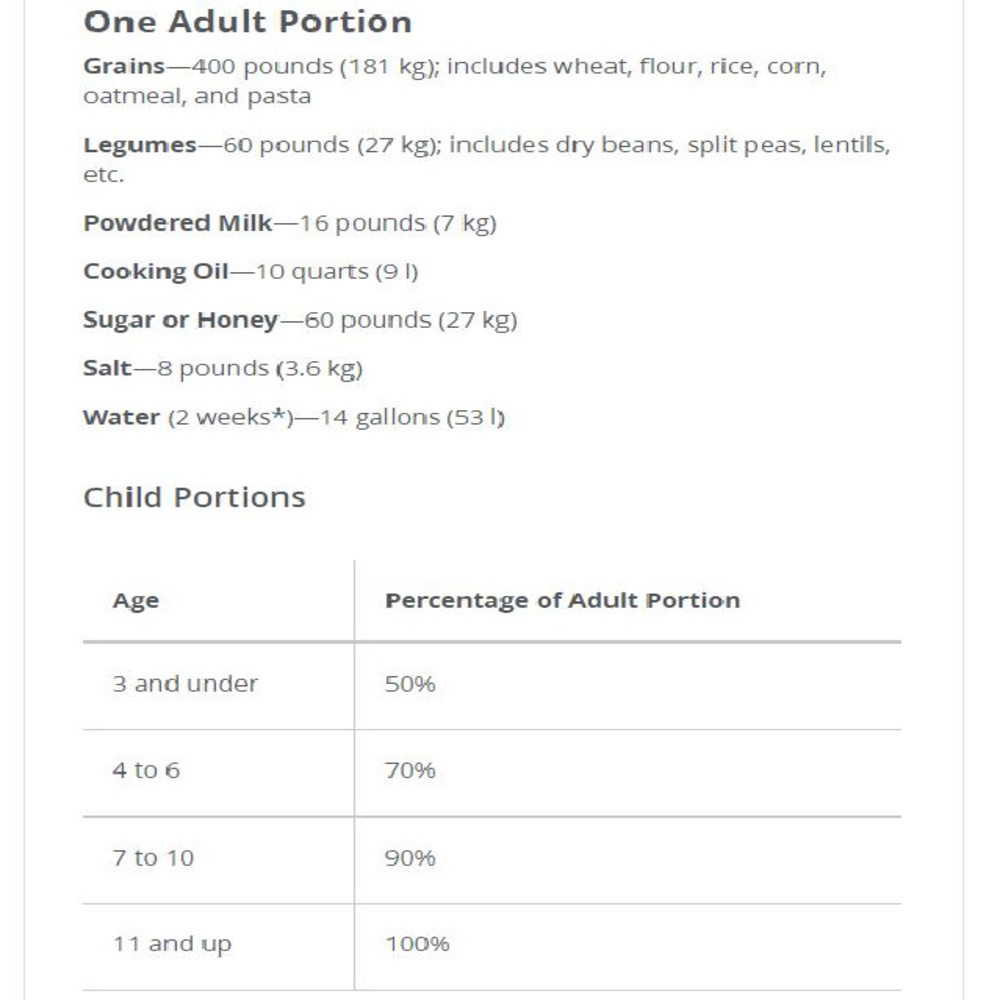Click the bold "Salt" label
The width and height of the screenshot is (1000, 1000).
coord(107,369)
